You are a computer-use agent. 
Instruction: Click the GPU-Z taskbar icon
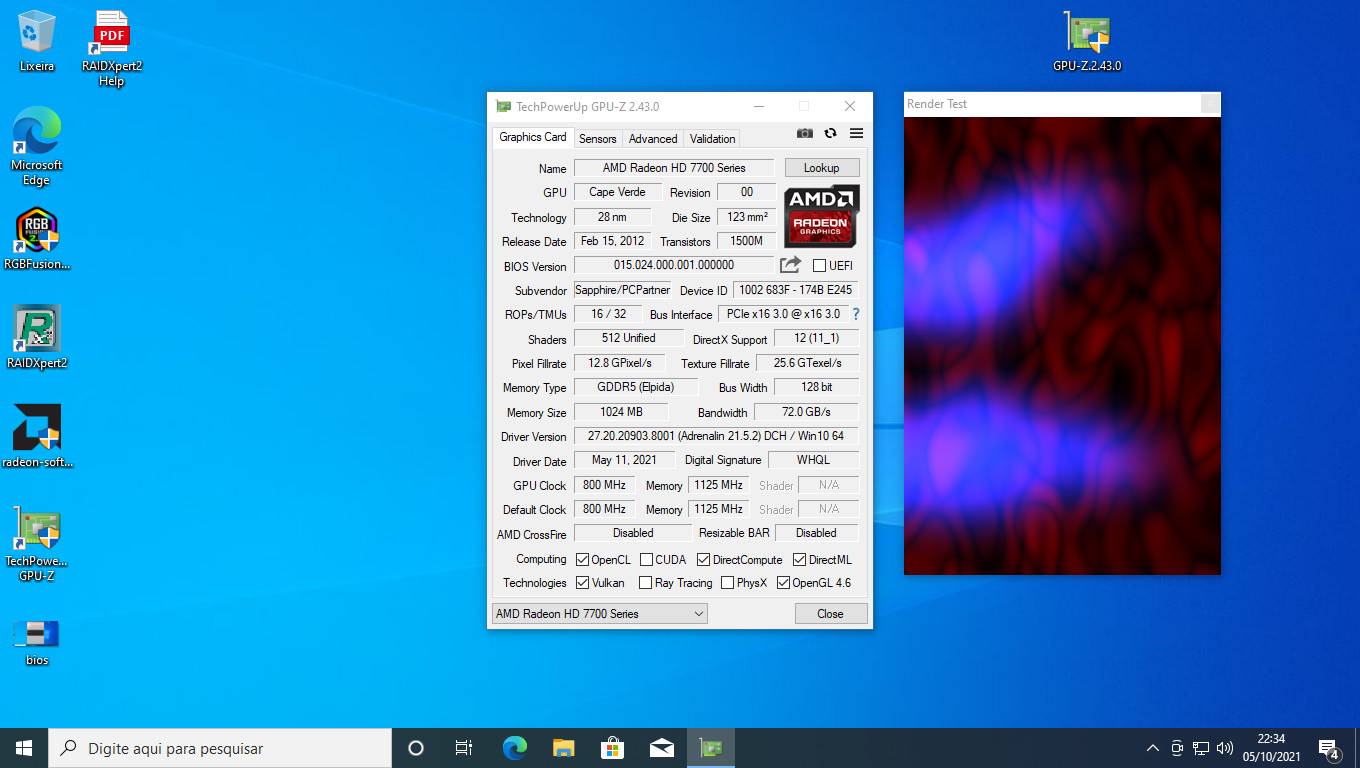[x=711, y=748]
